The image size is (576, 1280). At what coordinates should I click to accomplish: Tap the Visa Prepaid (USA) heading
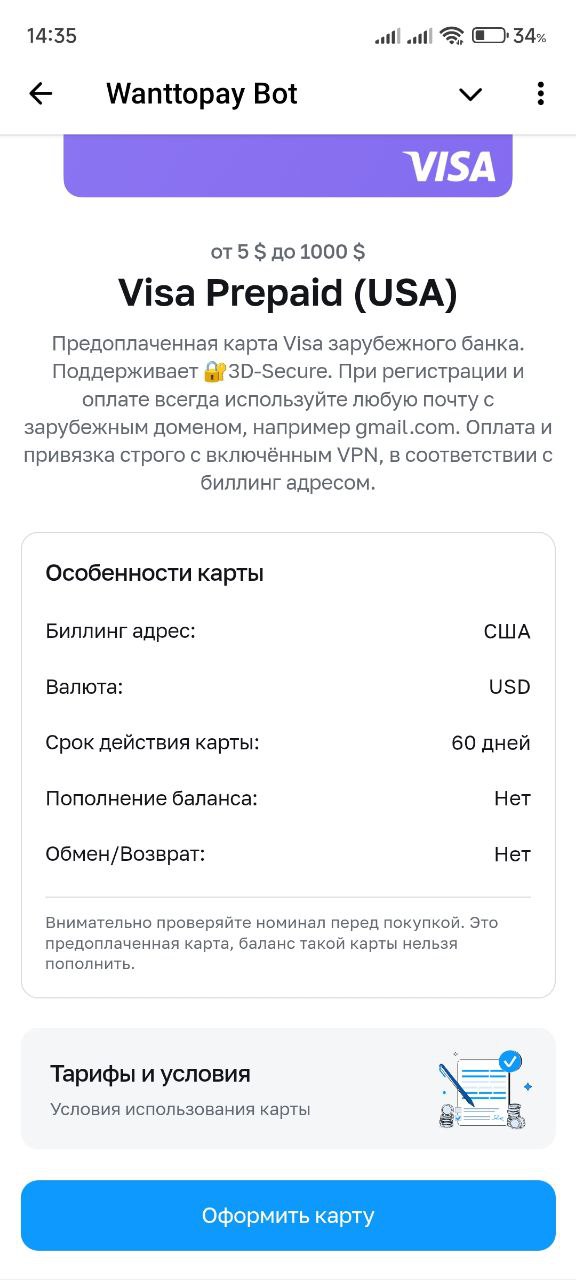[288, 293]
